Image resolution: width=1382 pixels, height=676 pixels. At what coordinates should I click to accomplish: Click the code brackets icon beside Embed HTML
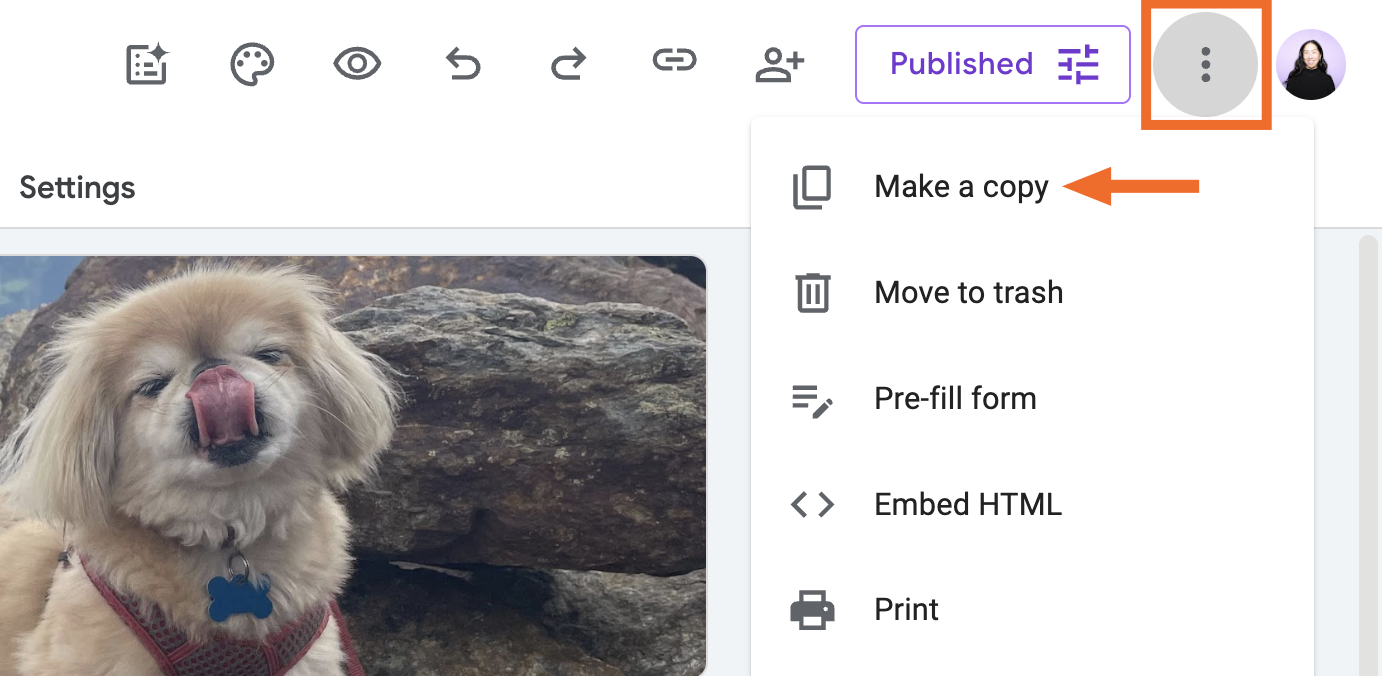coord(812,505)
